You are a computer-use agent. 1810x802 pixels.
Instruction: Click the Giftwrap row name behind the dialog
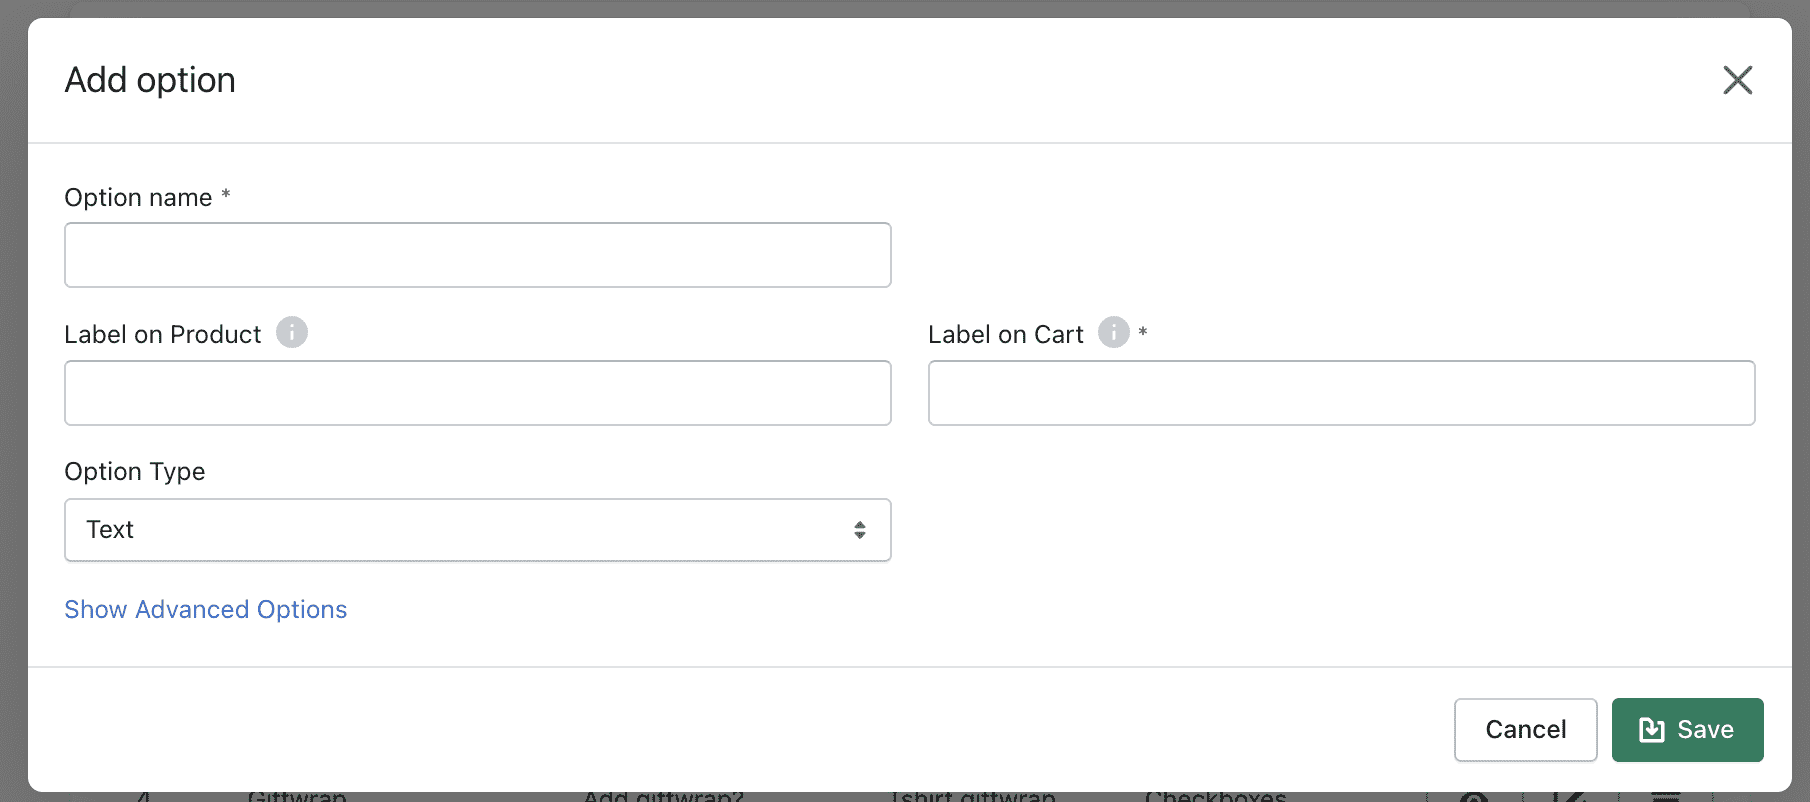coord(297,797)
